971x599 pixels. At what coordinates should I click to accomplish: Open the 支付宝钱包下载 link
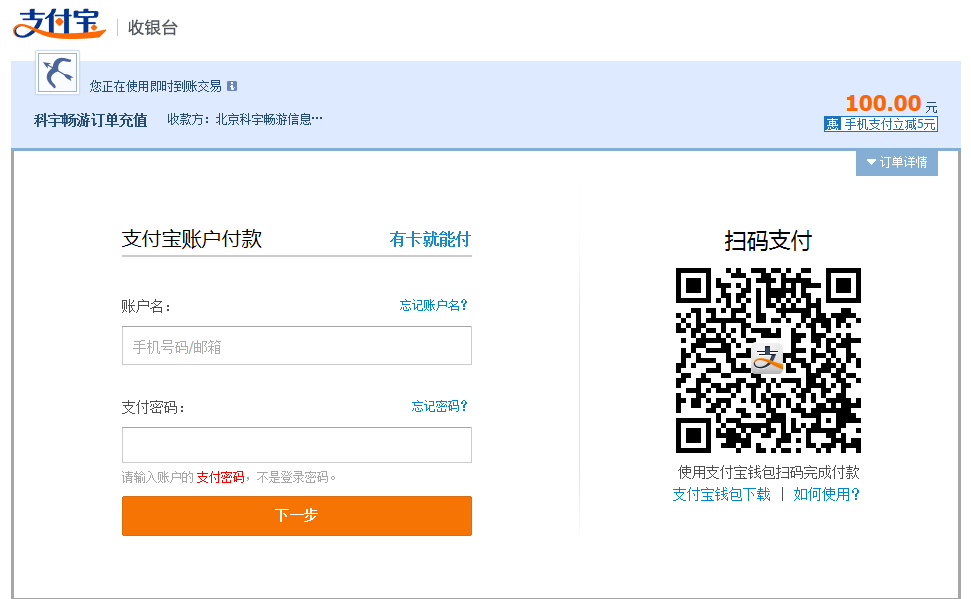721,494
